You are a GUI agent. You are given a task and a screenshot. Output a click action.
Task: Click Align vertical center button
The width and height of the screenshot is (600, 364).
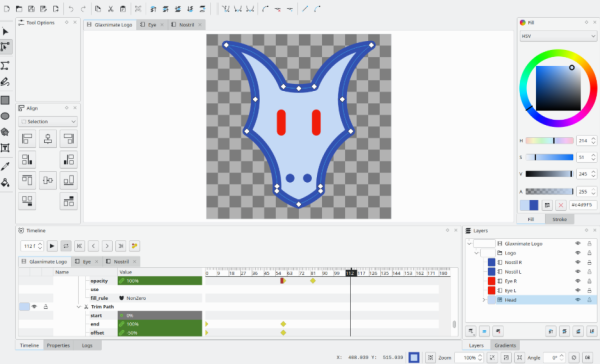[x=48, y=180]
